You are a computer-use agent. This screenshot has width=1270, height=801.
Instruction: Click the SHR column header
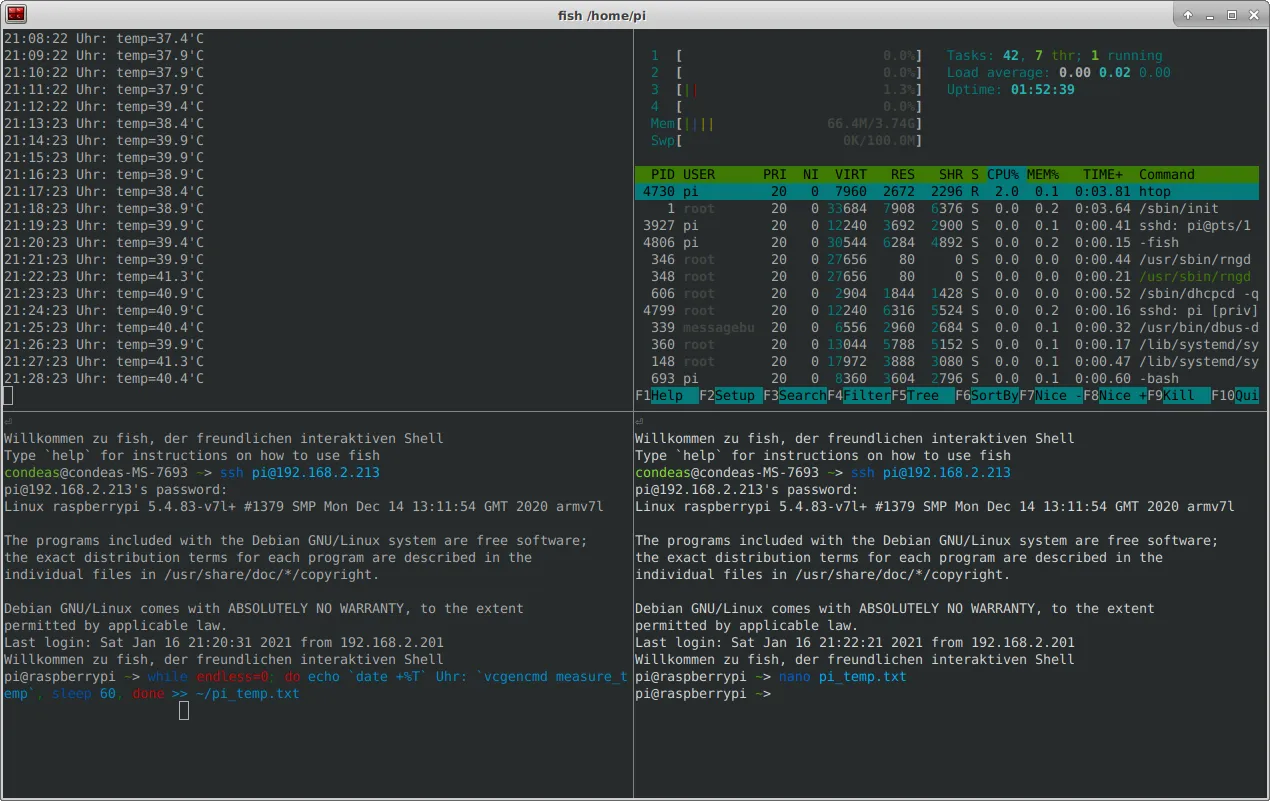pyautogui.click(x=951, y=175)
